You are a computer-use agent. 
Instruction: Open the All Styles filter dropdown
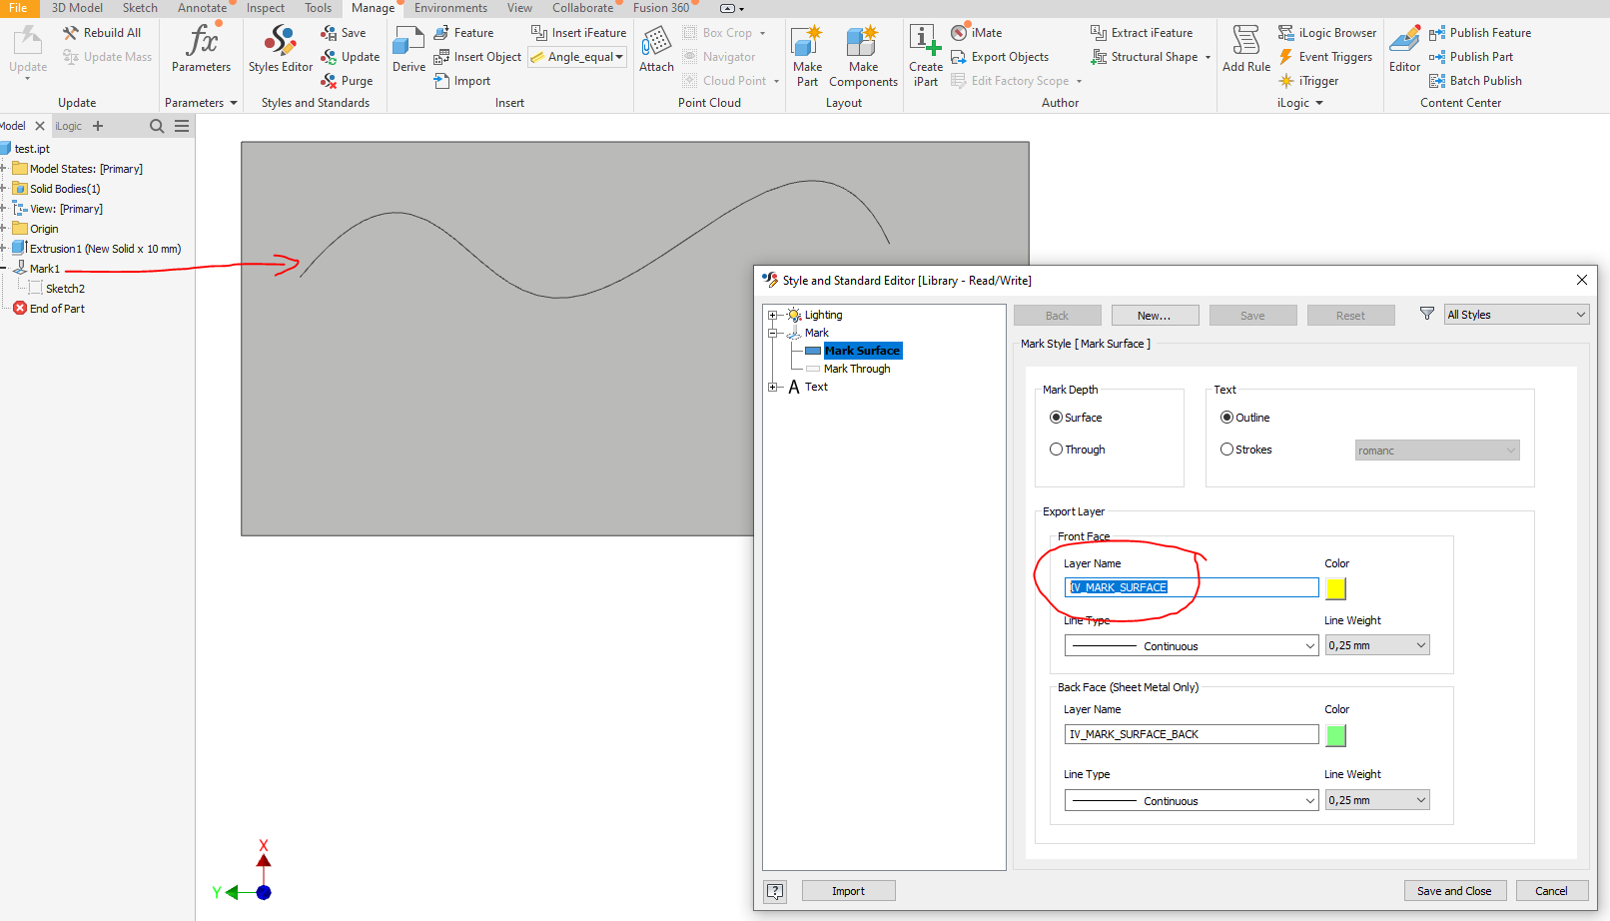(x=1515, y=314)
